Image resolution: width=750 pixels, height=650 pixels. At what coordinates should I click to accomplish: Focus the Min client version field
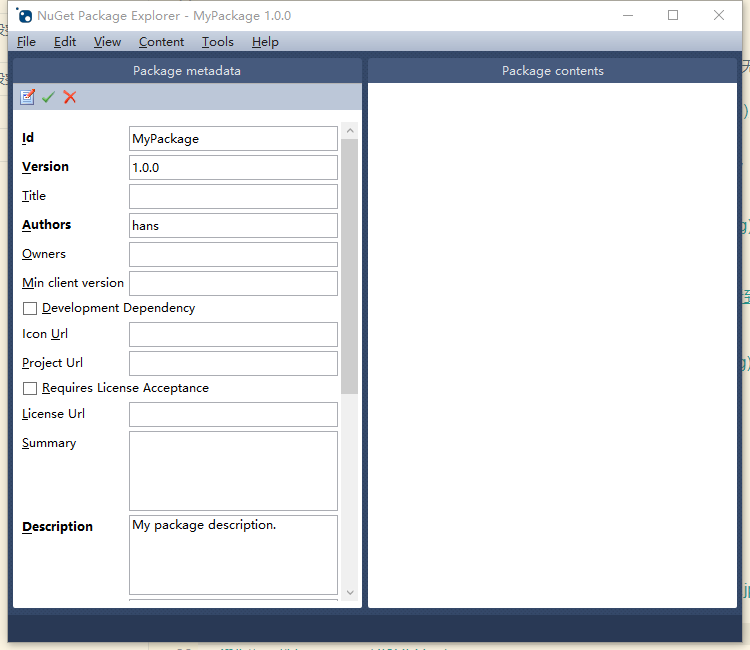pyautogui.click(x=233, y=284)
